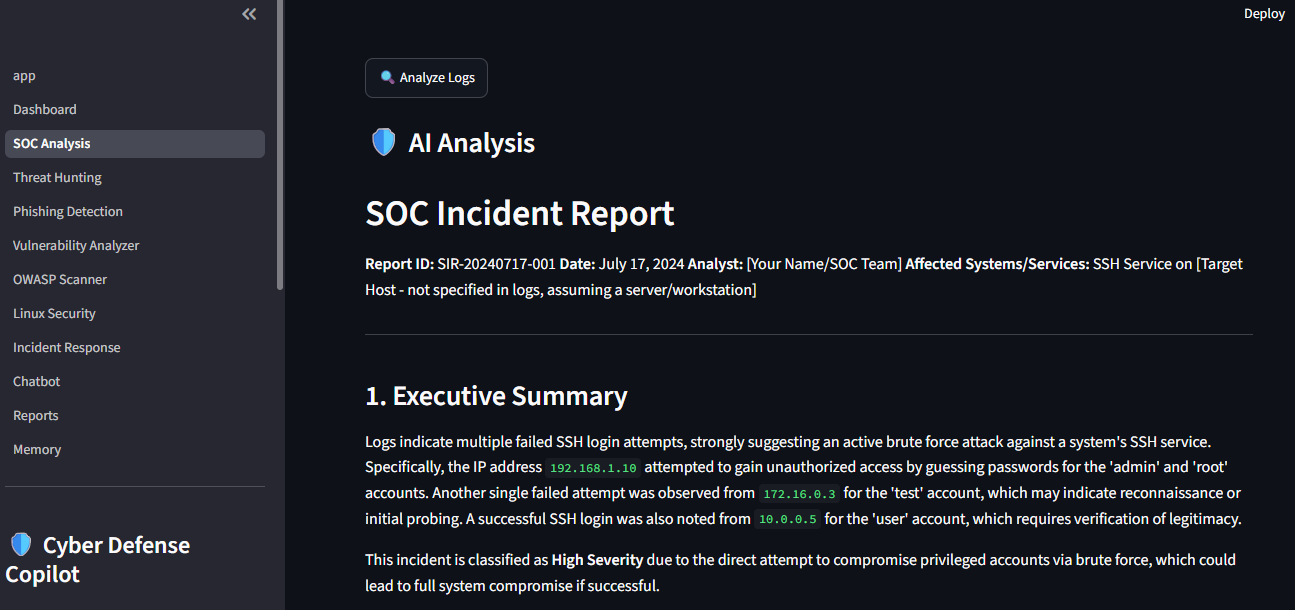Click the 1. Executive Summary heading
Screen dimensions: 1295x610
click(x=496, y=396)
